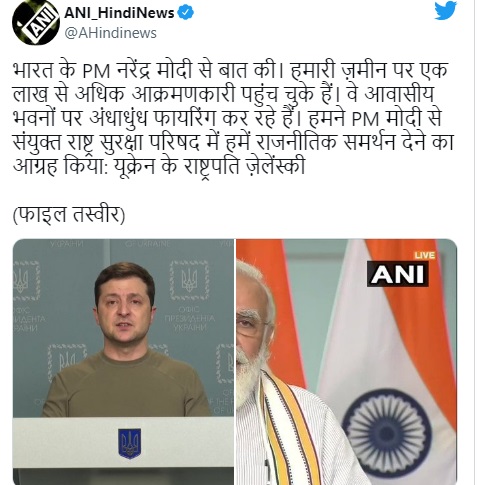The height and width of the screenshot is (485, 477).
Task: Click the tweet line starting "लाख से अधिक"
Action: [223, 94]
